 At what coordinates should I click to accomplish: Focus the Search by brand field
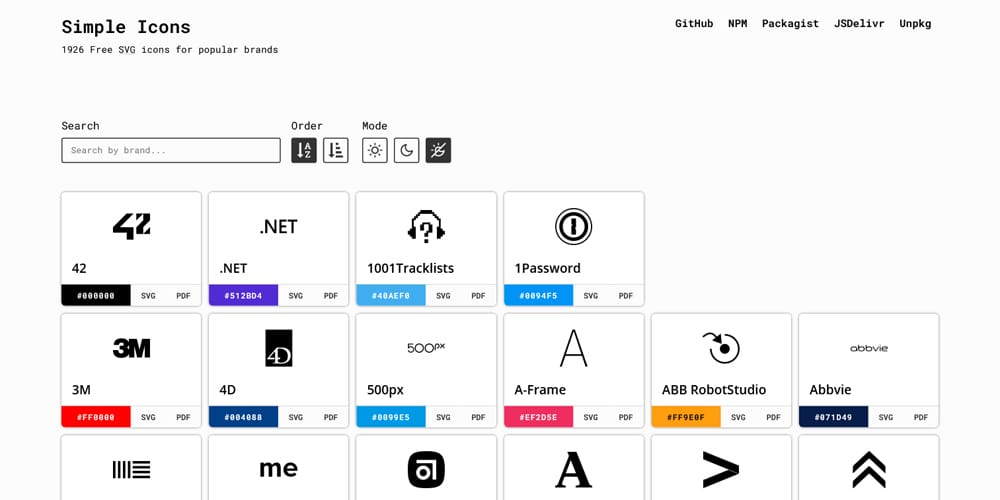(171, 151)
